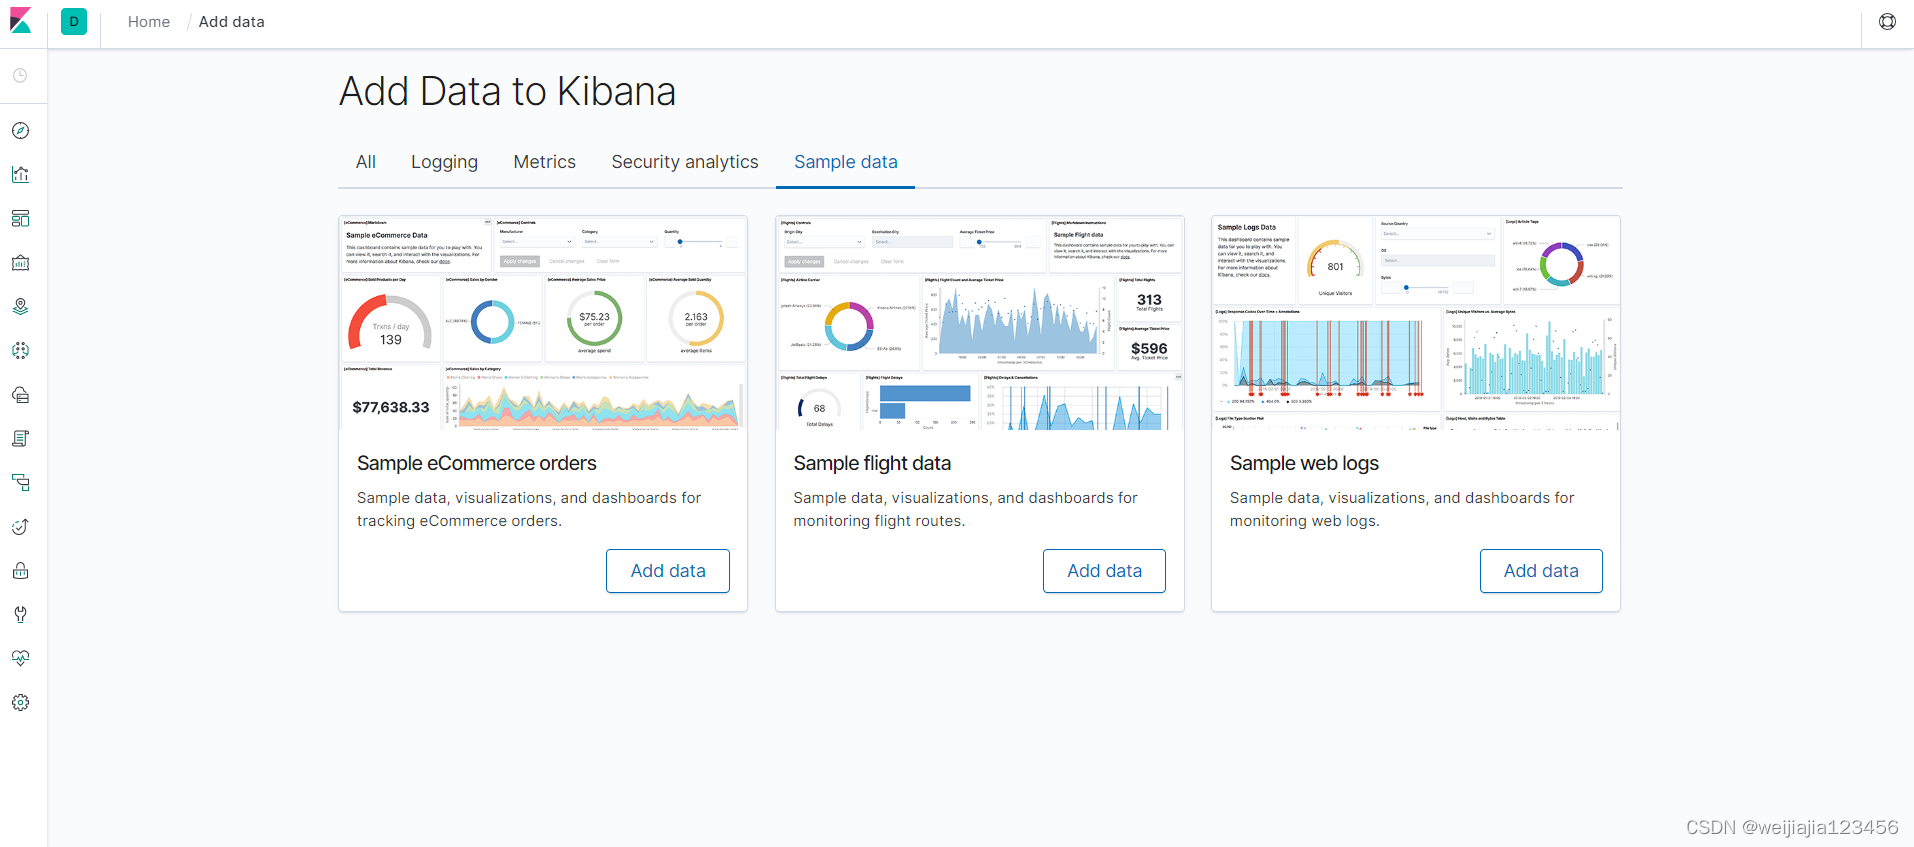Add data for Sample eCommerce orders
Viewport: 1914px width, 847px height.
[668, 571]
